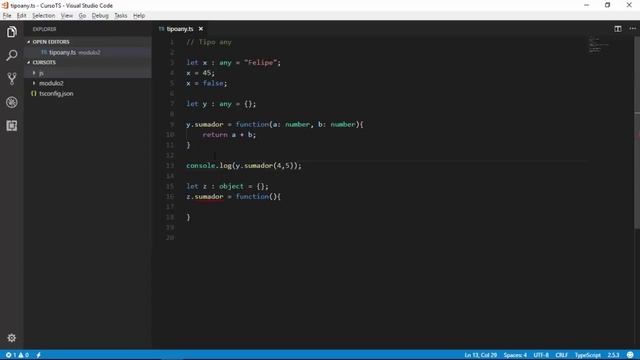Click x = false; on line 5
This screenshot has width=640, height=360.
pos(207,83)
